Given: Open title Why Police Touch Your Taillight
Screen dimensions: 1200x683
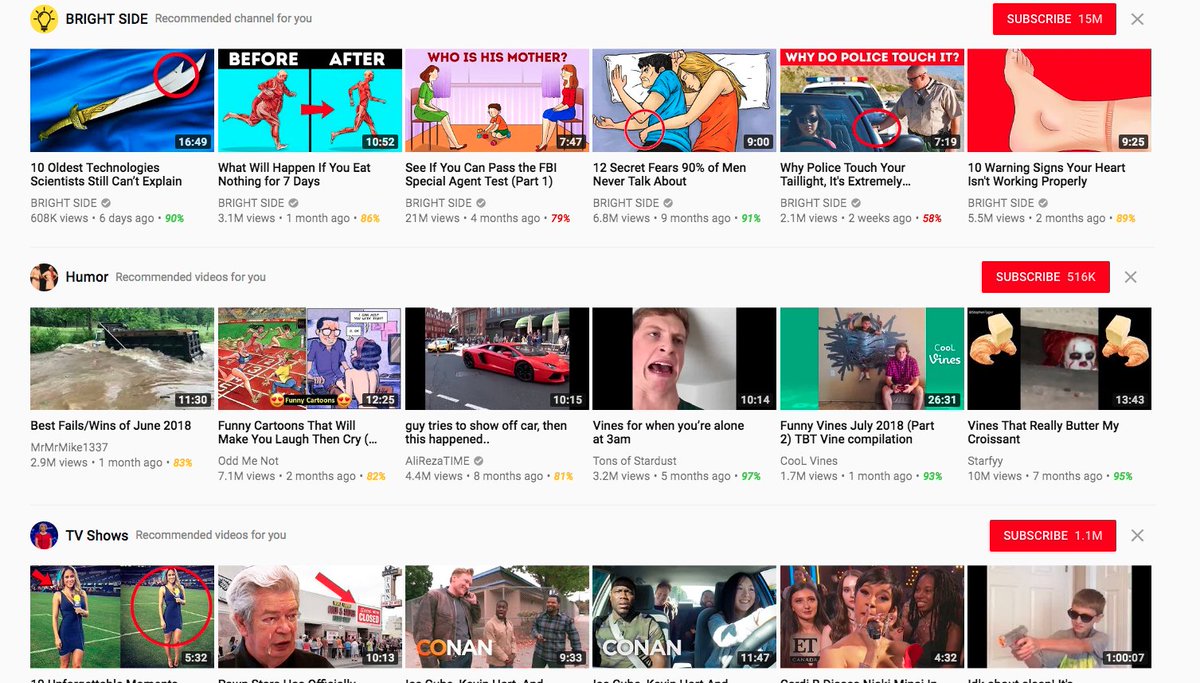Looking at the screenshot, I should pos(846,175).
